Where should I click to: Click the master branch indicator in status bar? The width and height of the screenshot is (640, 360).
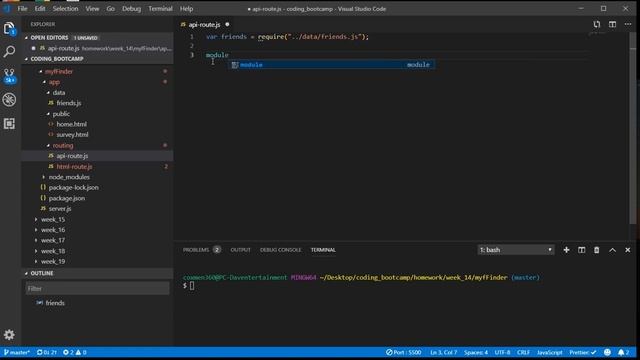(x=17, y=352)
